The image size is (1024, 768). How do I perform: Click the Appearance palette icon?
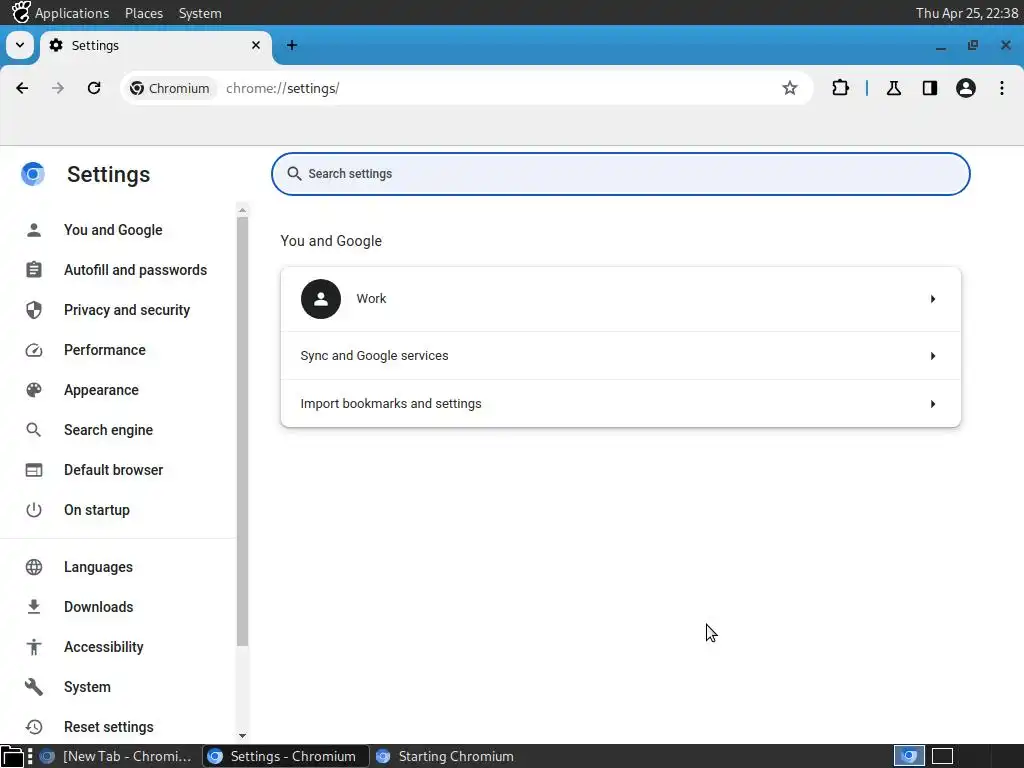(x=34, y=390)
